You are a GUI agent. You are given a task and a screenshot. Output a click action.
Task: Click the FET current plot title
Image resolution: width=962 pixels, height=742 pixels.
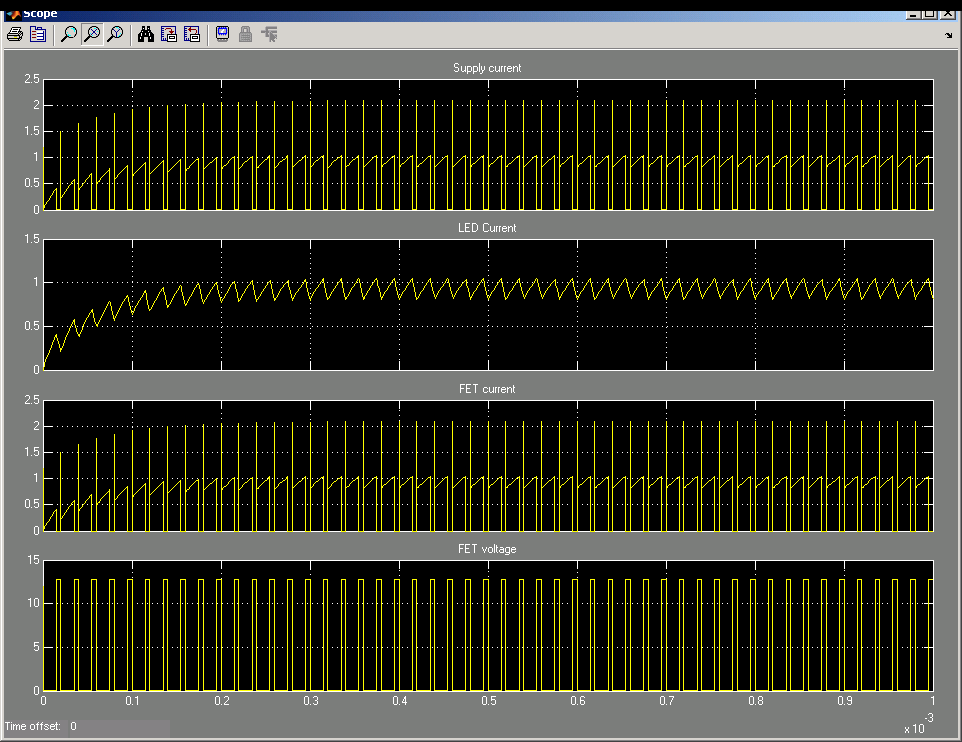coord(487,389)
